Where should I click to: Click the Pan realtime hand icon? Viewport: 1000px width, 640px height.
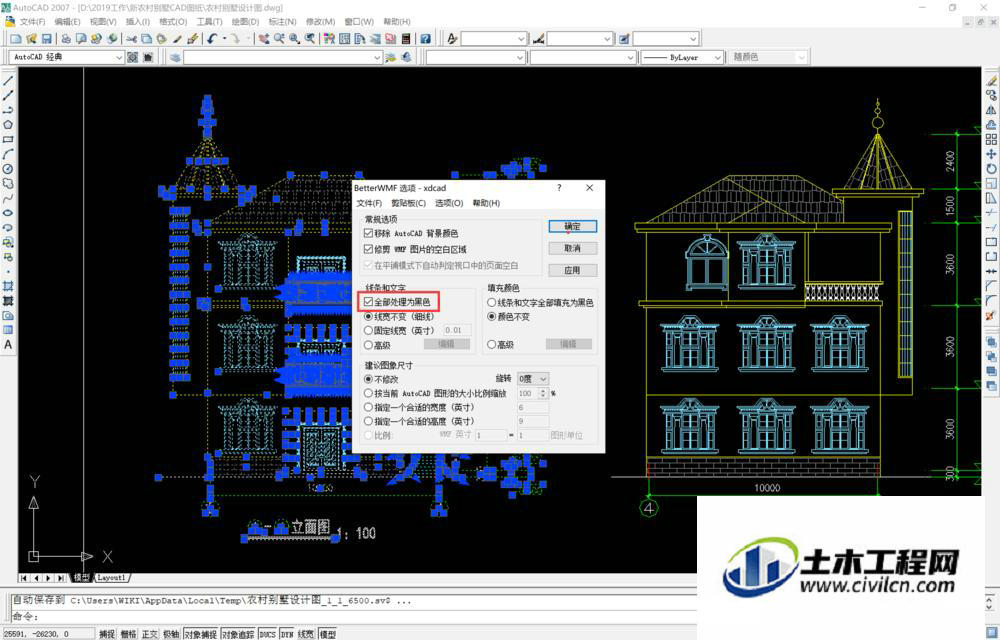[x=263, y=39]
